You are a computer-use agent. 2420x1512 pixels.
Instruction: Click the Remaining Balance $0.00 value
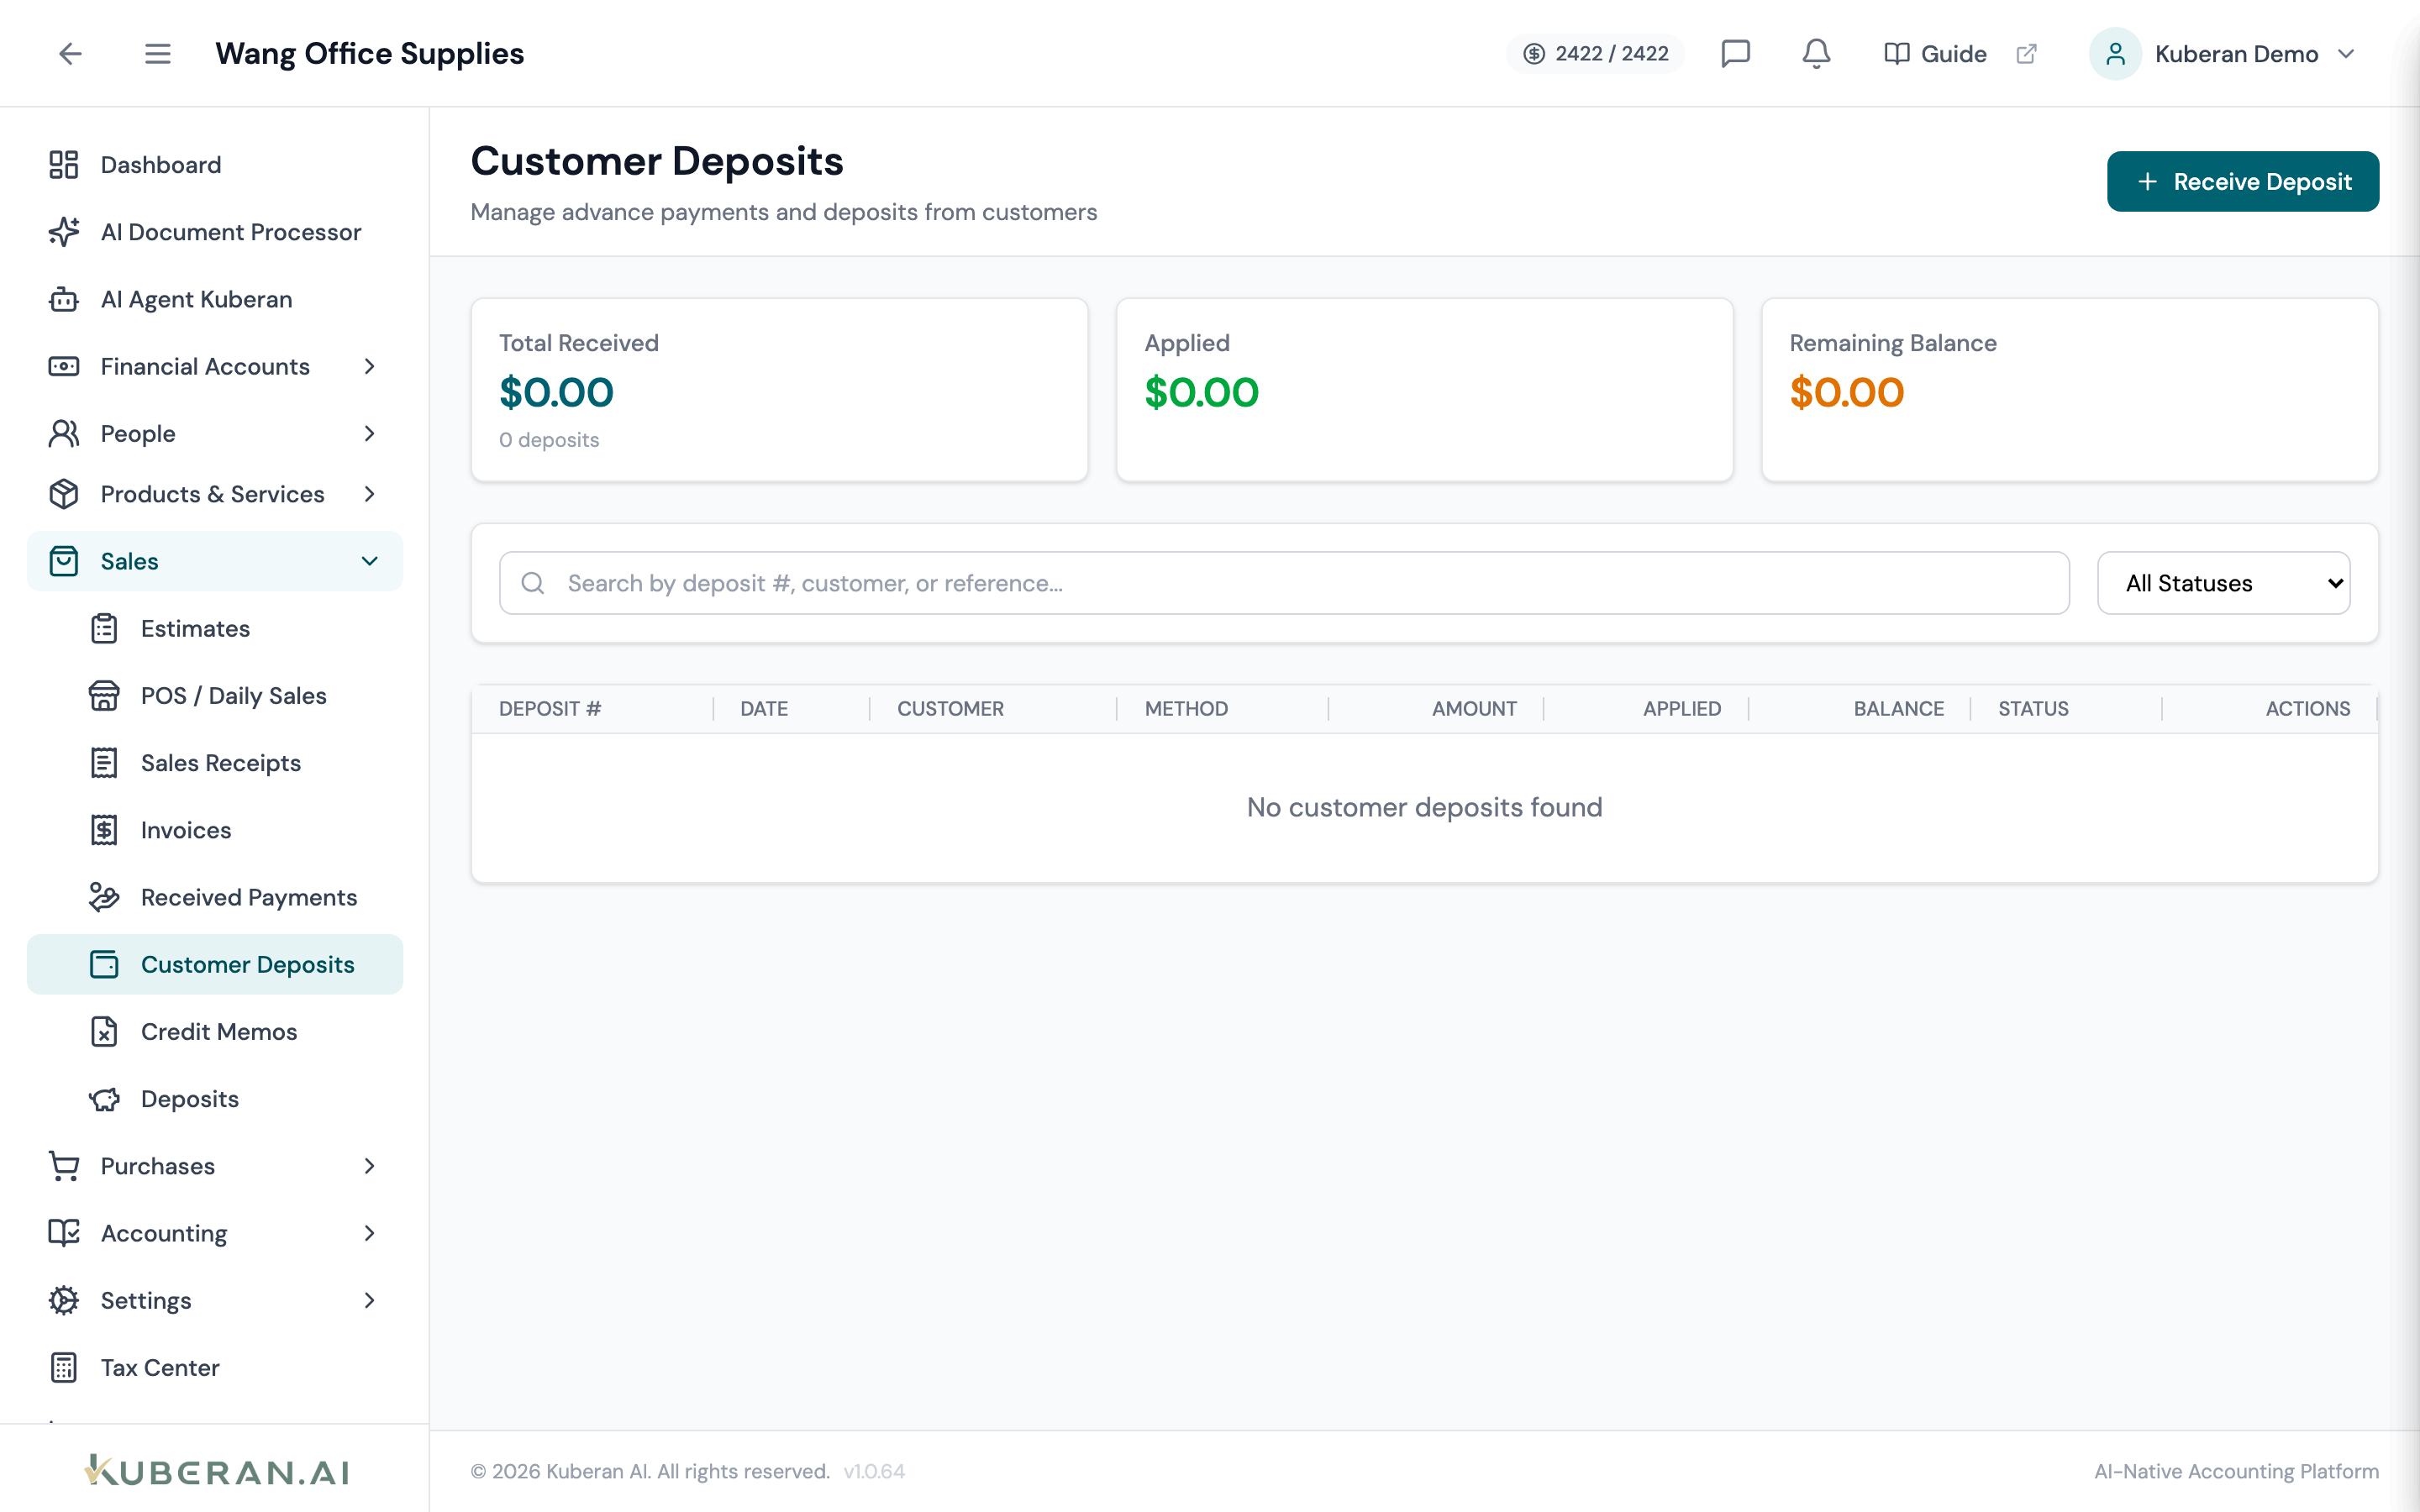[1846, 393]
